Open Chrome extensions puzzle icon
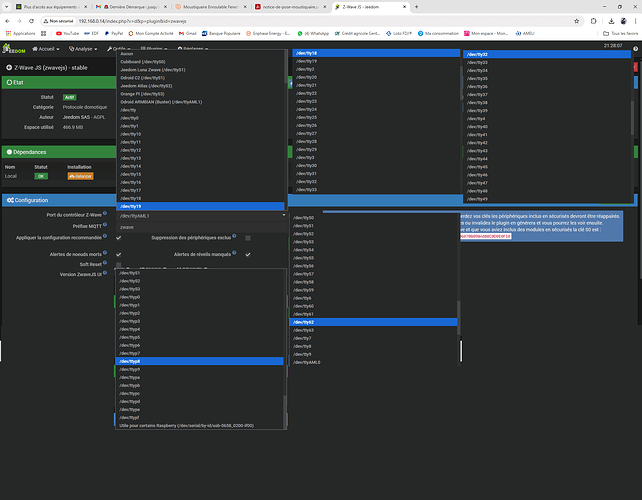This screenshot has height=500, width=642. [x=594, y=21]
